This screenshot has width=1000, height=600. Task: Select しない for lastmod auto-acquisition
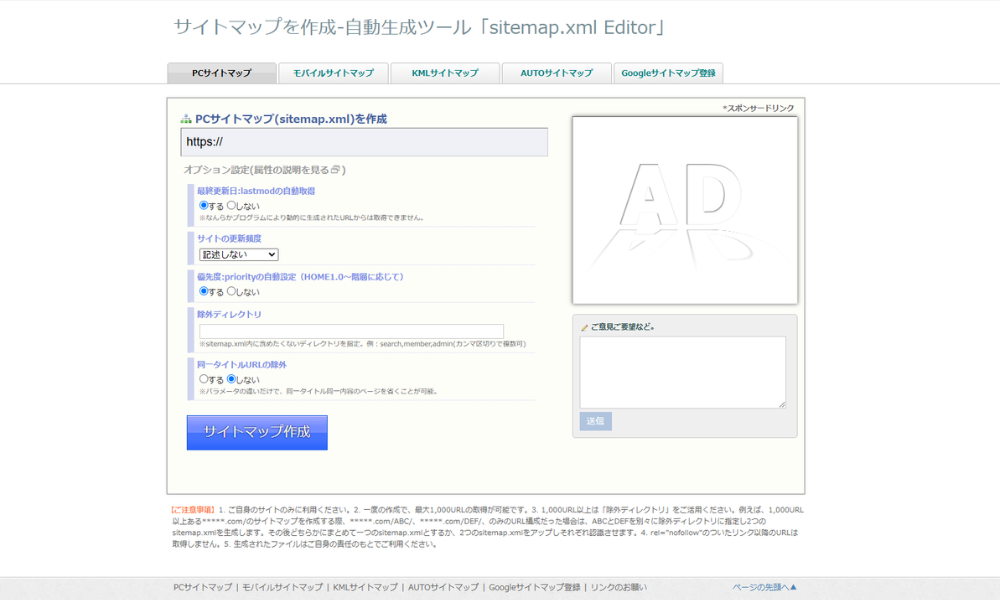point(232,206)
